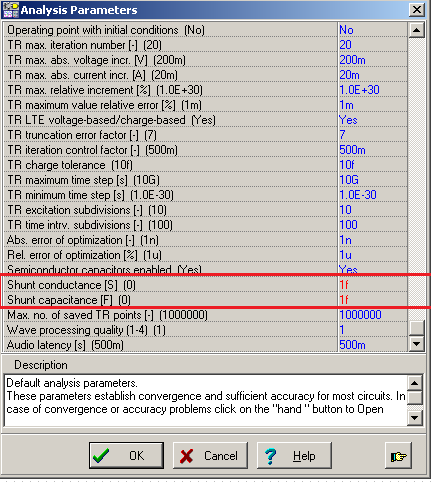Select the operating point initial conditions value No
Image resolution: width=431 pixels, height=491 pixels.
346,30
